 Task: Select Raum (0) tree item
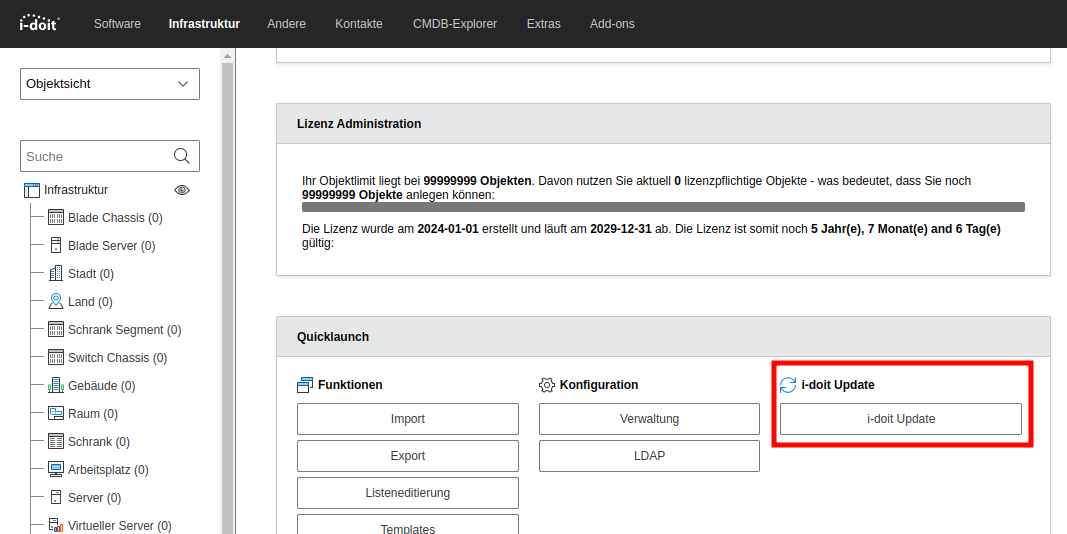(x=93, y=414)
